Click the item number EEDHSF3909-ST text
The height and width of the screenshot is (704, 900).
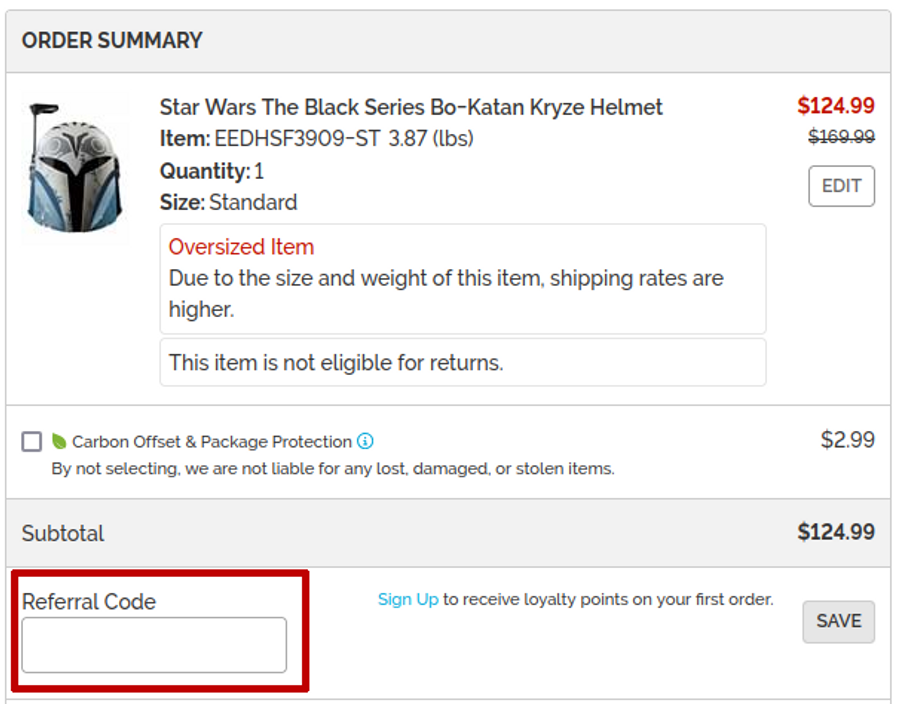[x=297, y=139]
